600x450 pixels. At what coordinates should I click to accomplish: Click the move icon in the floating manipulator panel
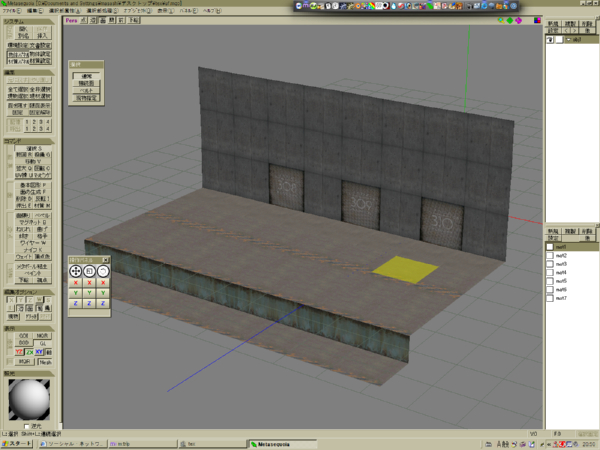(74, 271)
